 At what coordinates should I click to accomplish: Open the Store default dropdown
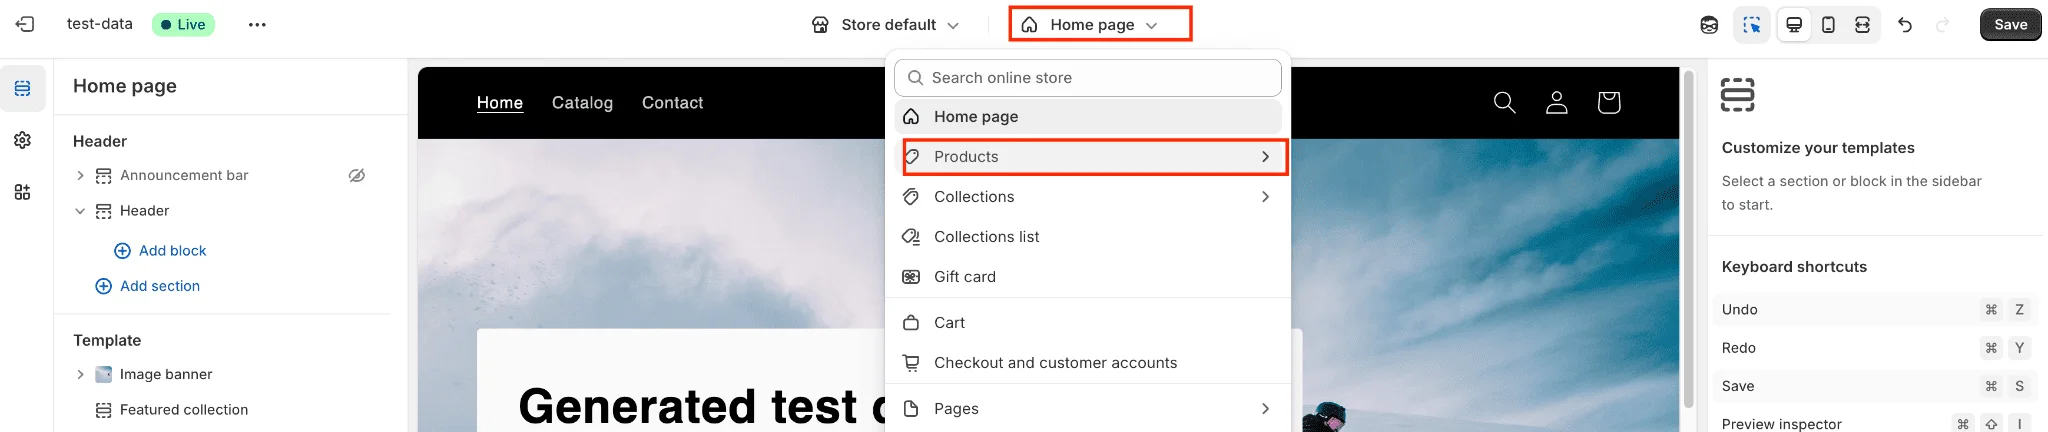coord(886,25)
